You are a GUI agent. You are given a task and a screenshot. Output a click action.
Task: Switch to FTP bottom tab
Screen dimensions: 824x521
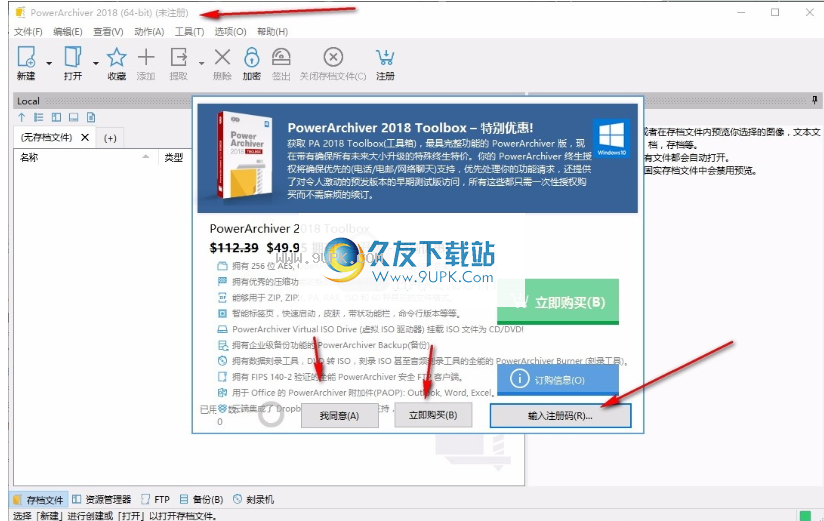tap(156, 499)
